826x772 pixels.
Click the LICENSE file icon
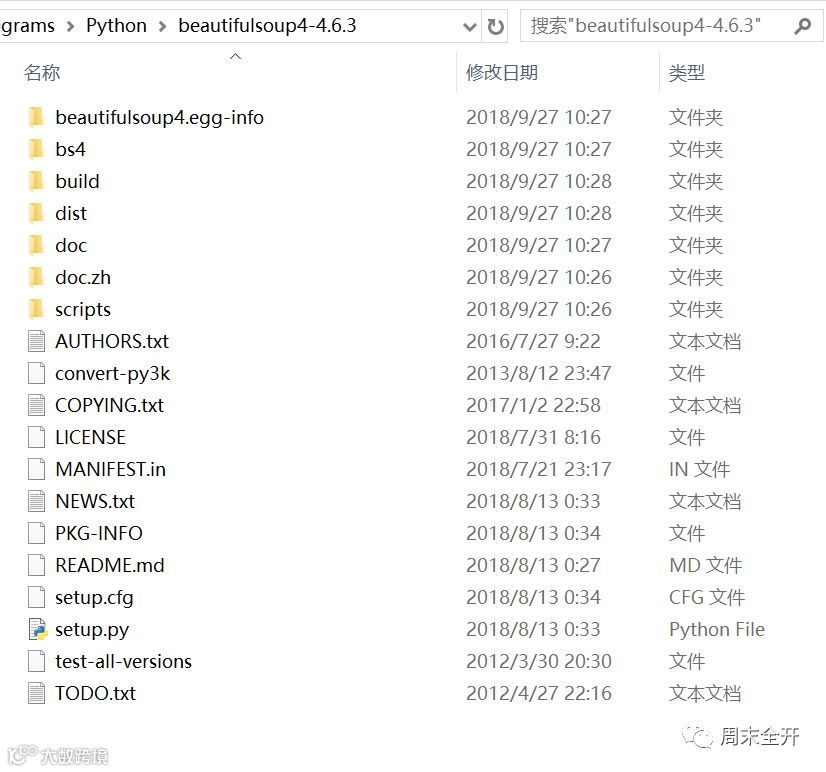point(36,437)
